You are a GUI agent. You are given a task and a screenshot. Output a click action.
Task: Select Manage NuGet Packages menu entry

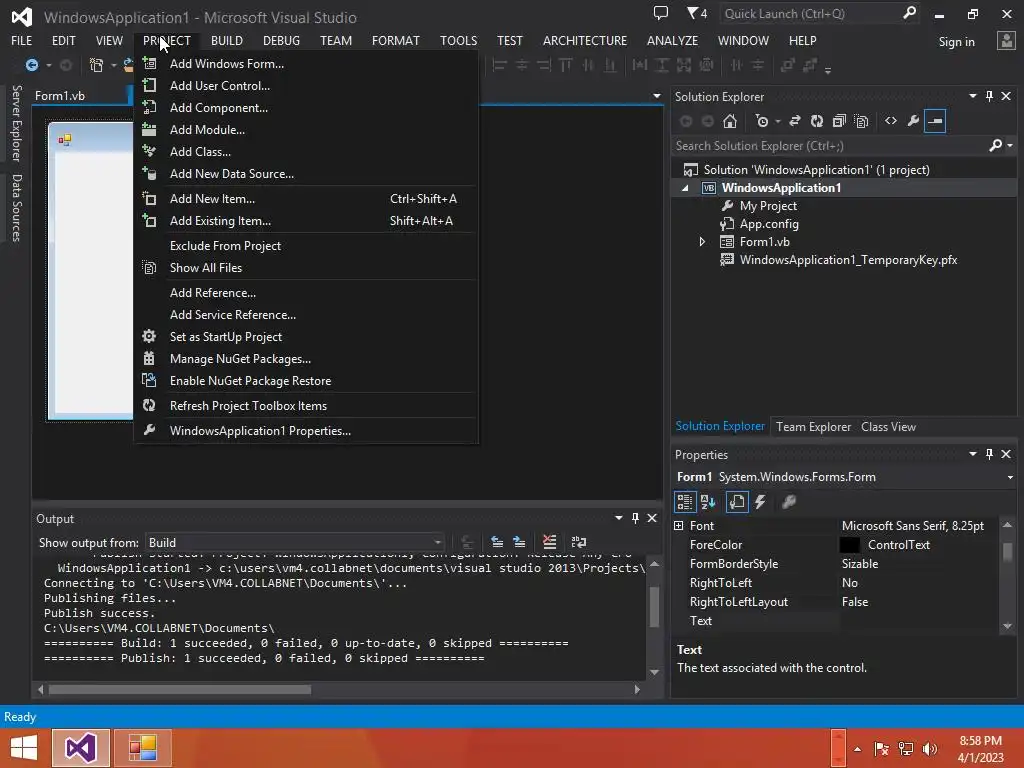(306, 359)
